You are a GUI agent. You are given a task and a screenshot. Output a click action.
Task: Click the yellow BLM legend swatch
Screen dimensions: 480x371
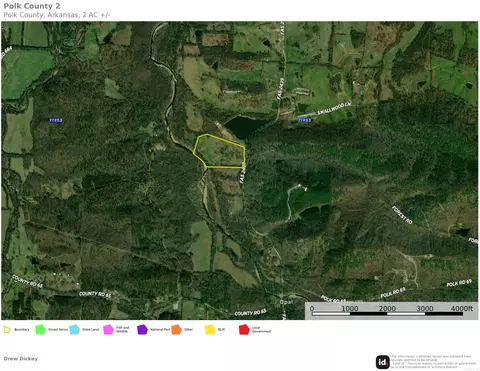tap(210, 330)
